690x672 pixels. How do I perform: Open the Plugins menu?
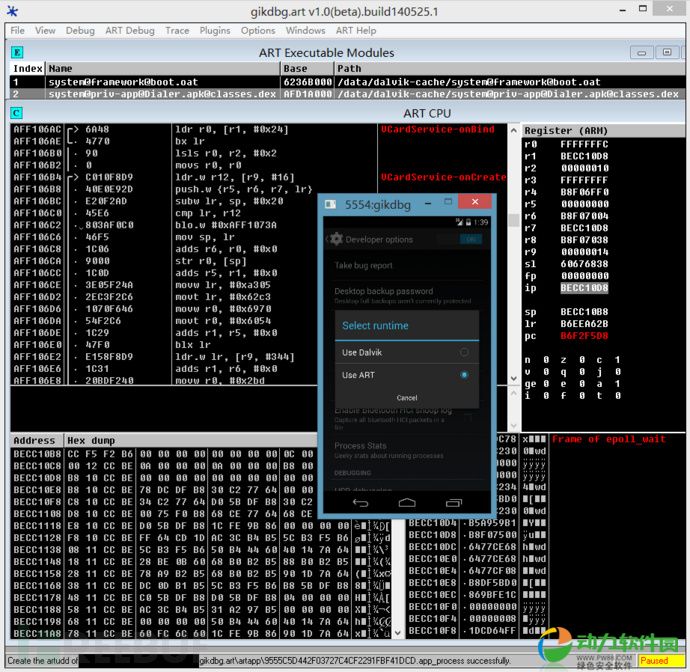click(215, 31)
